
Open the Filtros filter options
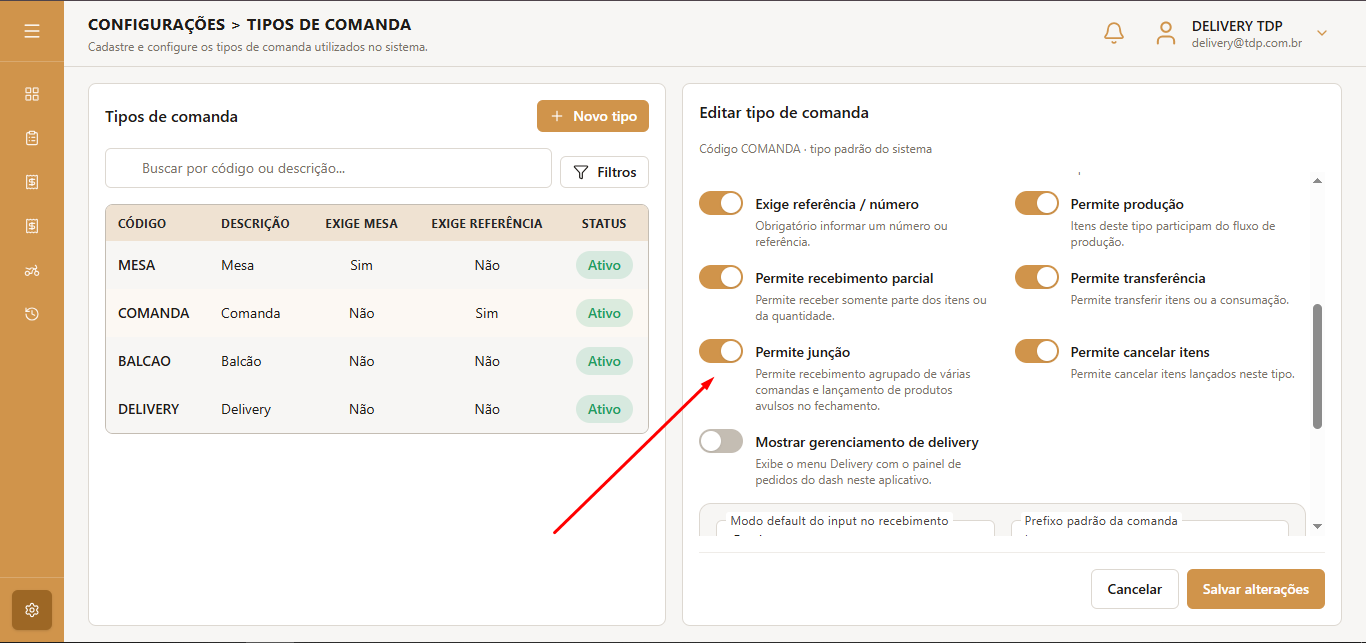[x=605, y=172]
